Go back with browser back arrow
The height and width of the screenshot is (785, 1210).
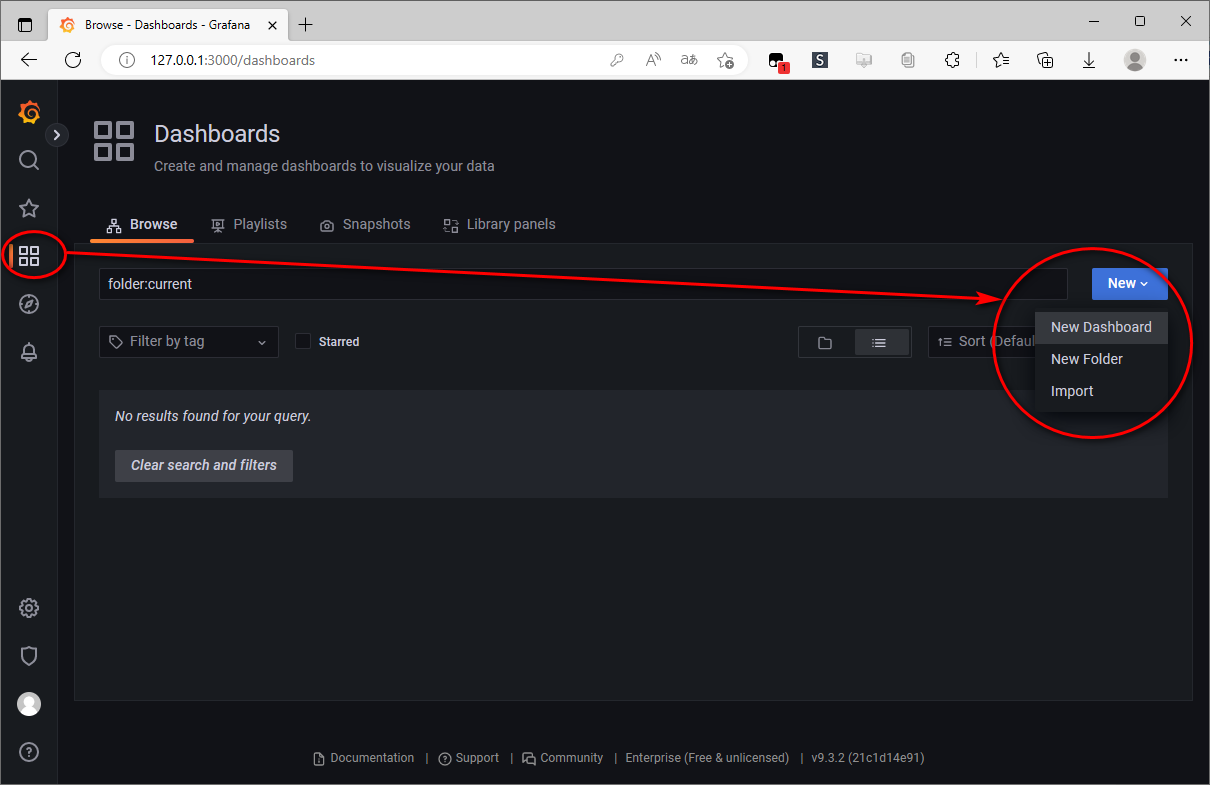(29, 60)
